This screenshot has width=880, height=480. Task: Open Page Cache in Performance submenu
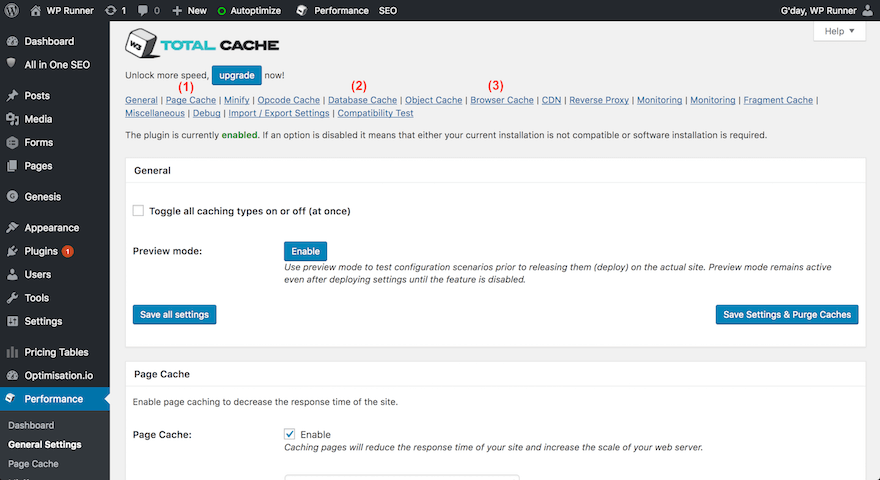[x=33, y=464]
